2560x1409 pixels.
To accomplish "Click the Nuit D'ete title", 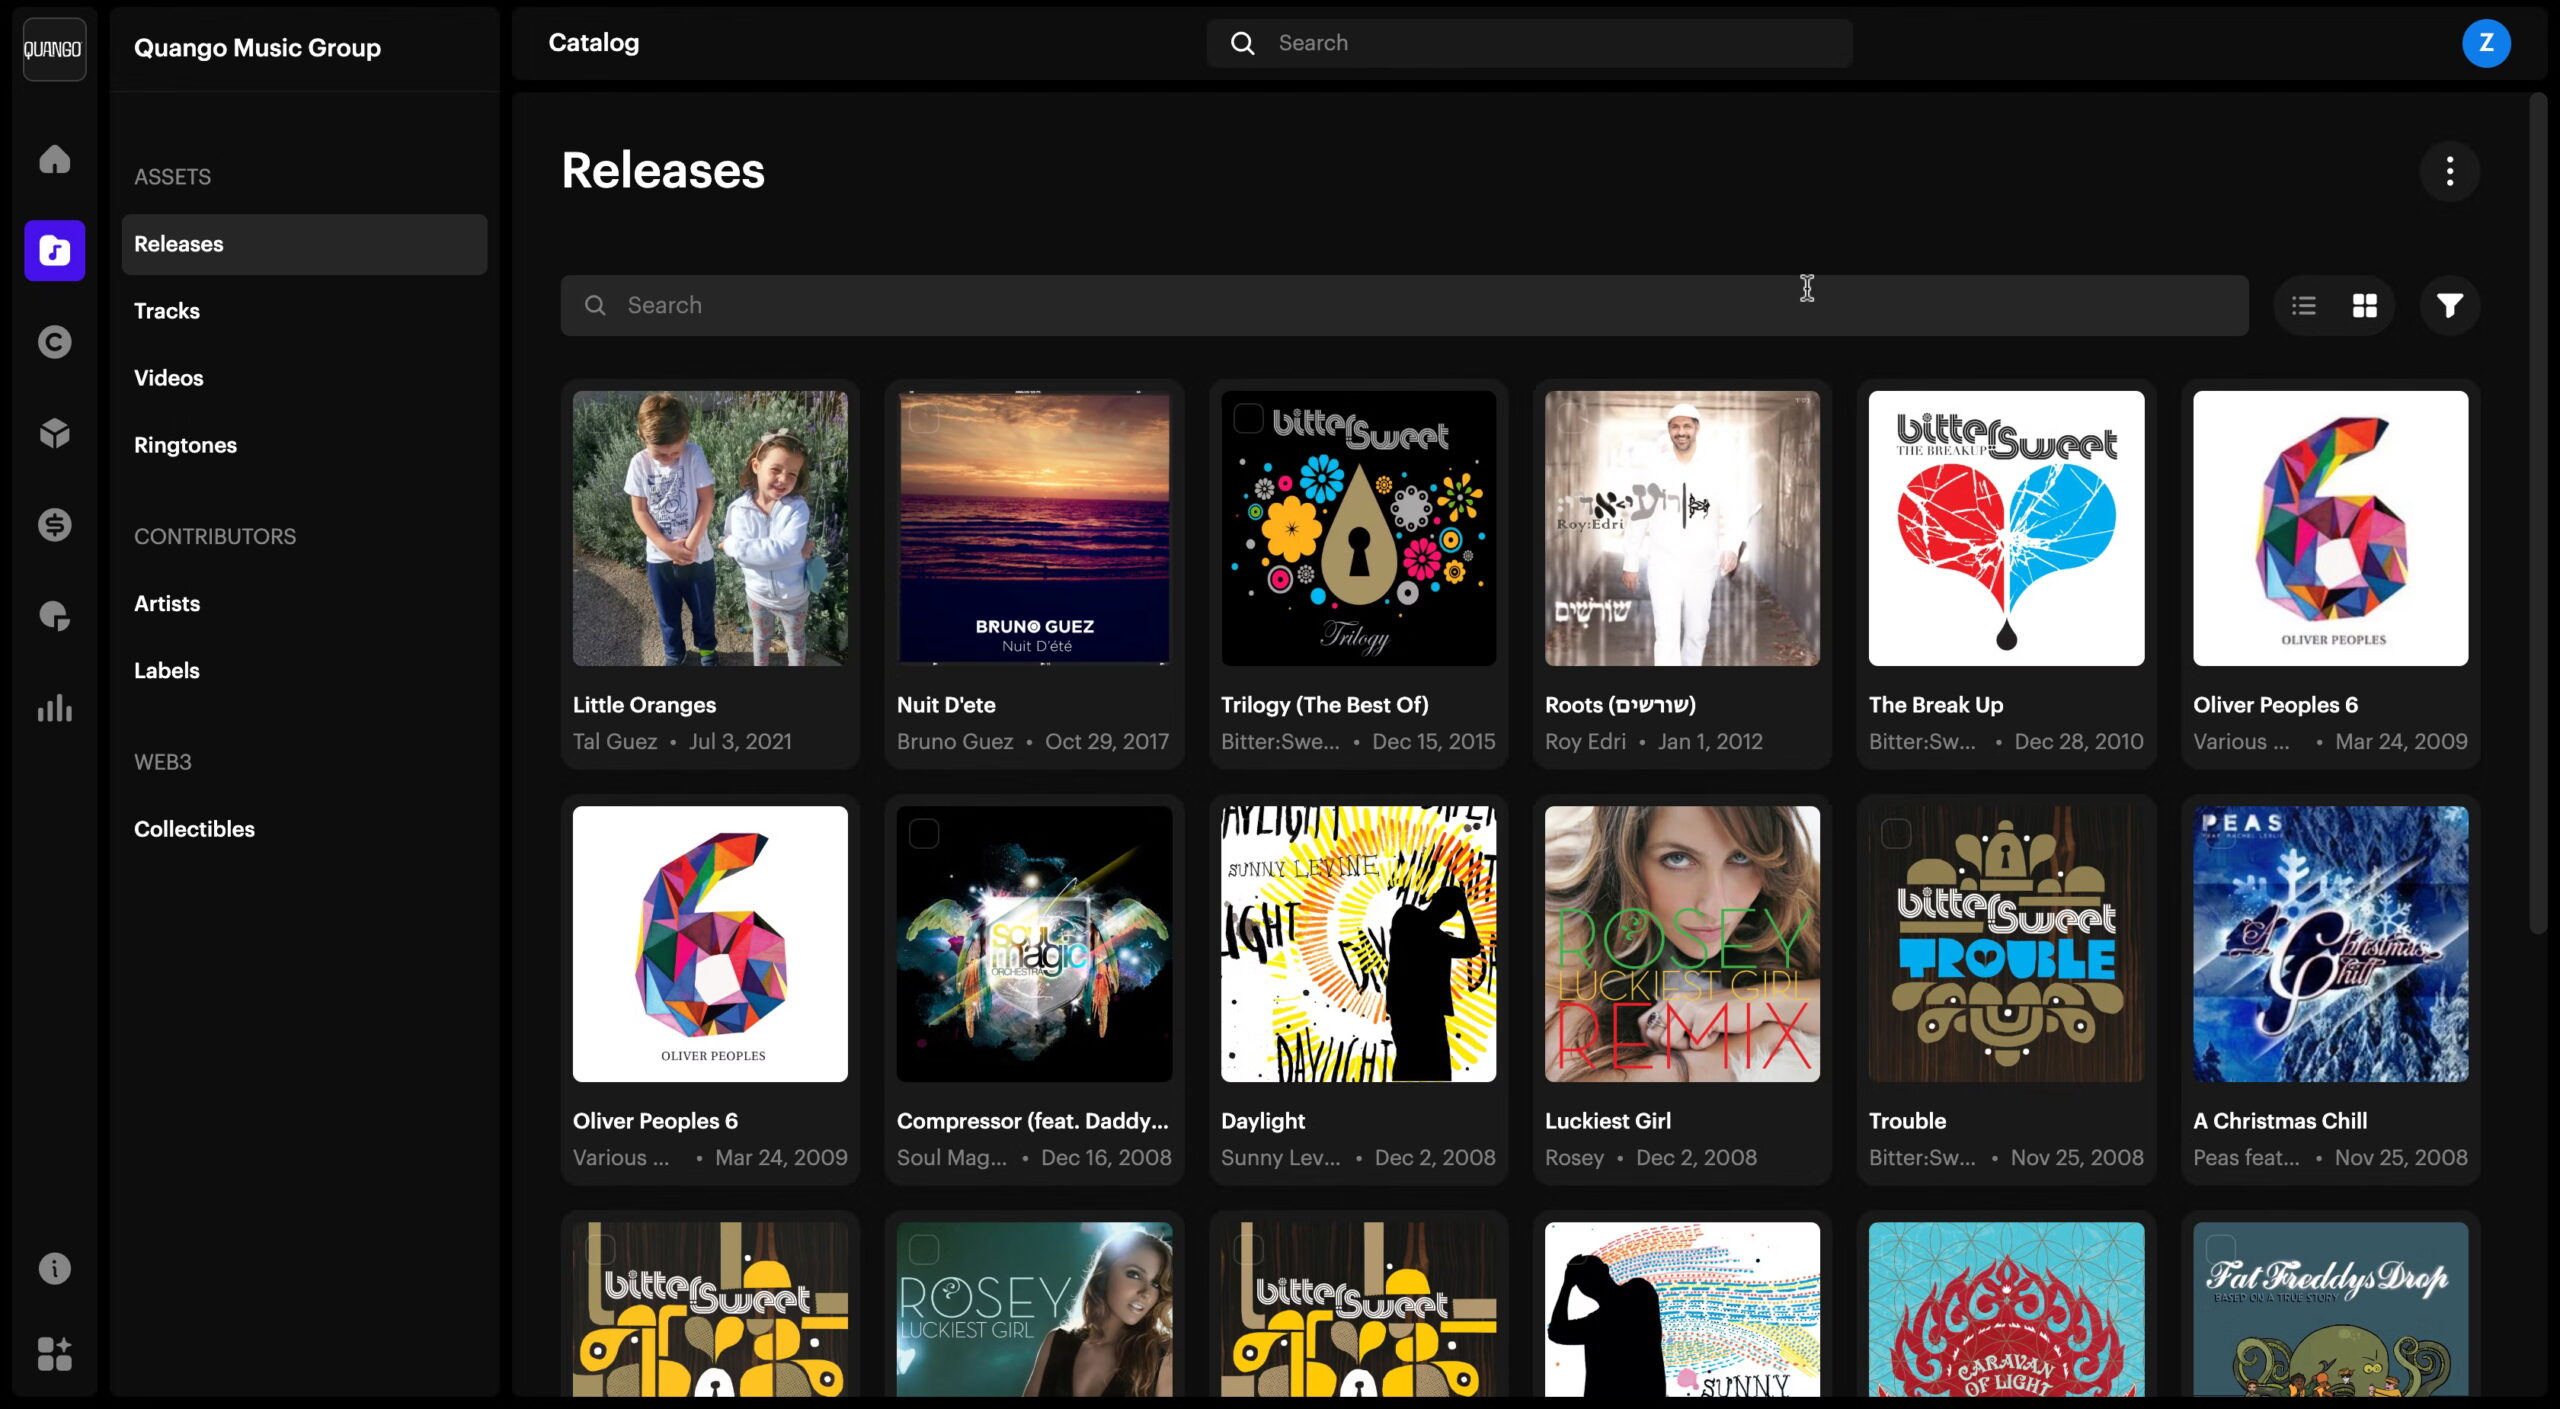I will coord(946,705).
